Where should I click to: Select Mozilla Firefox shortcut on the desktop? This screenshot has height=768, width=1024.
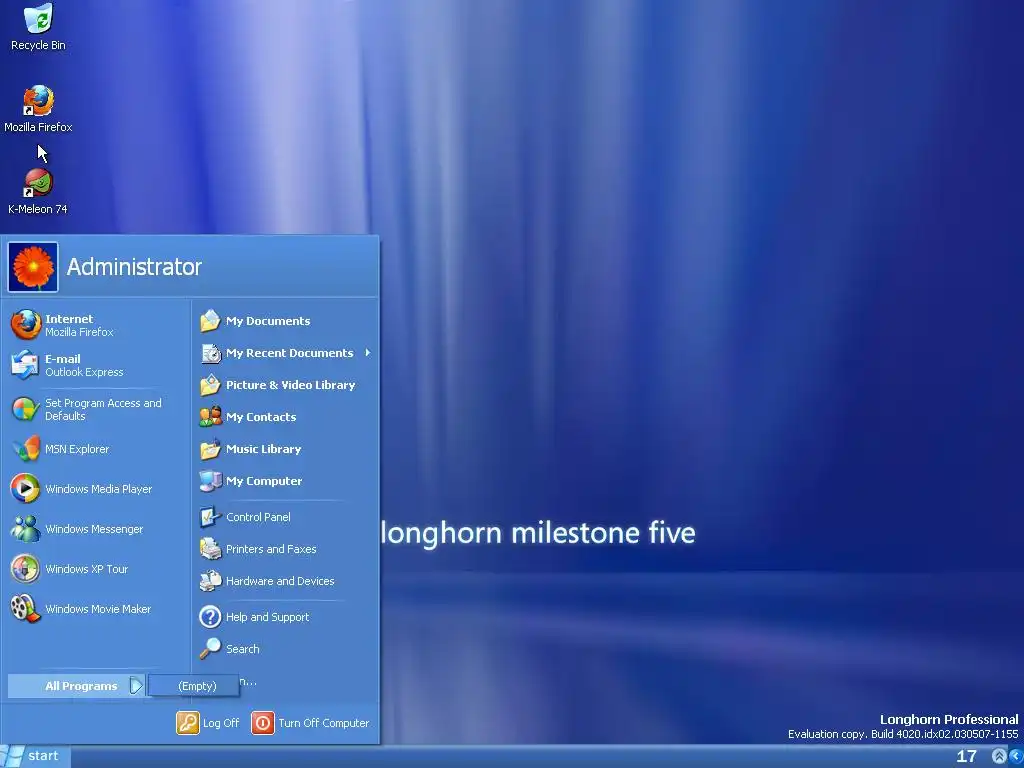[x=38, y=109]
